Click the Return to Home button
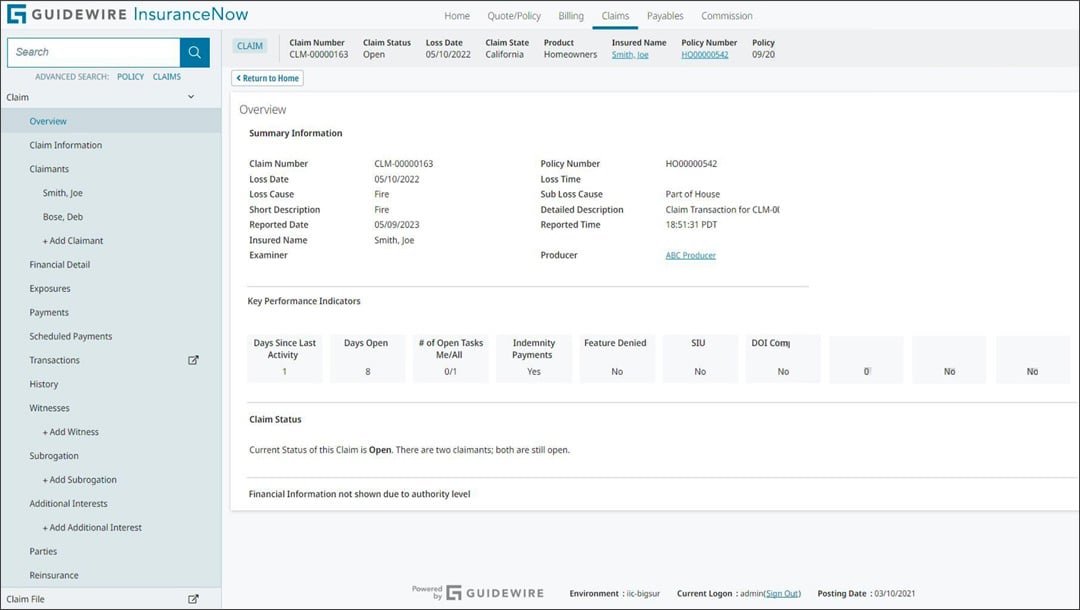 266,78
